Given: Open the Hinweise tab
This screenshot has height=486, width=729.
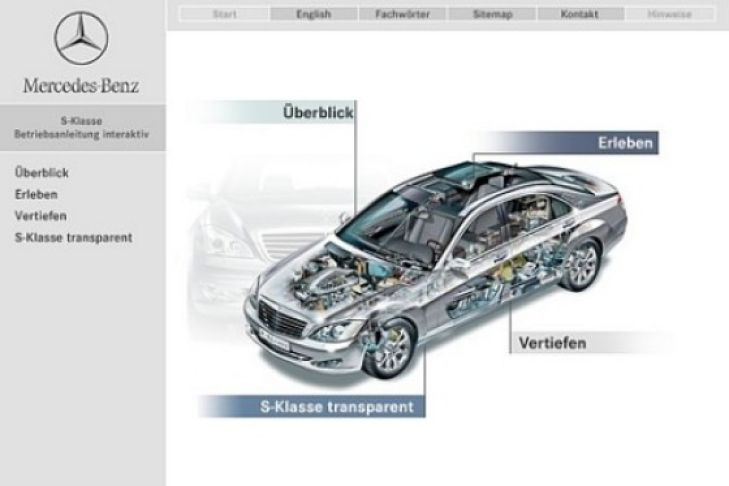Looking at the screenshot, I should point(669,14).
